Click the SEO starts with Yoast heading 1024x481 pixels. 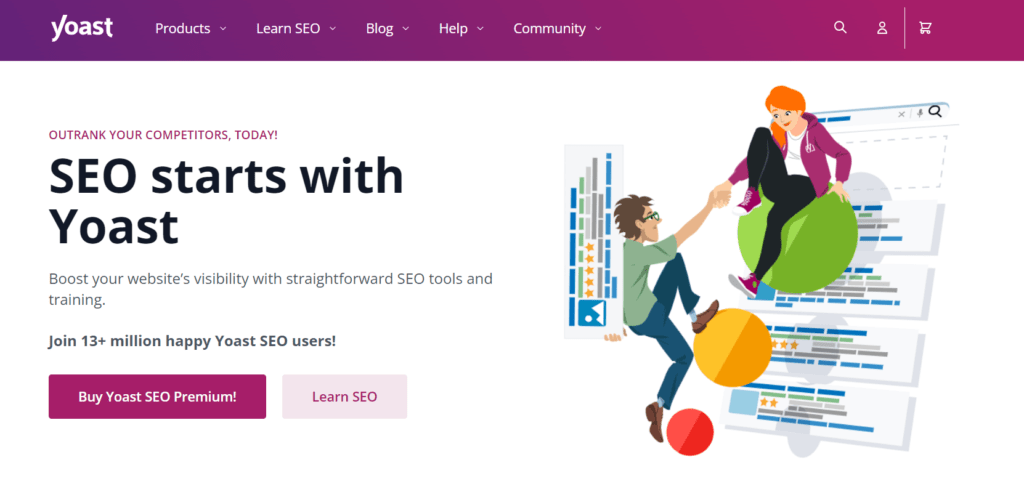(227, 202)
